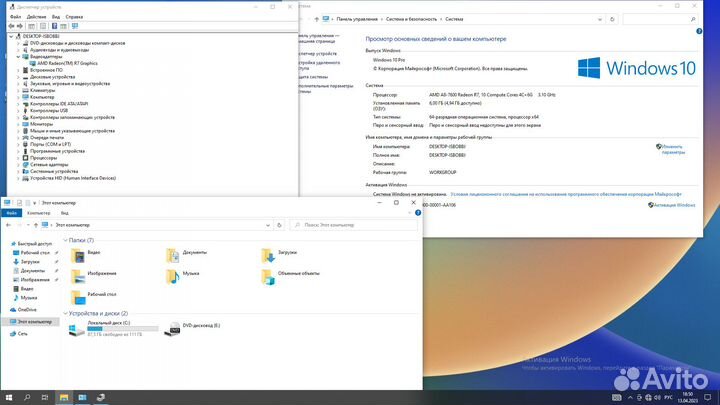The image size is (720, 405).
Task: Click Система и безопасность breadcrumb segment
Action: pos(411,19)
